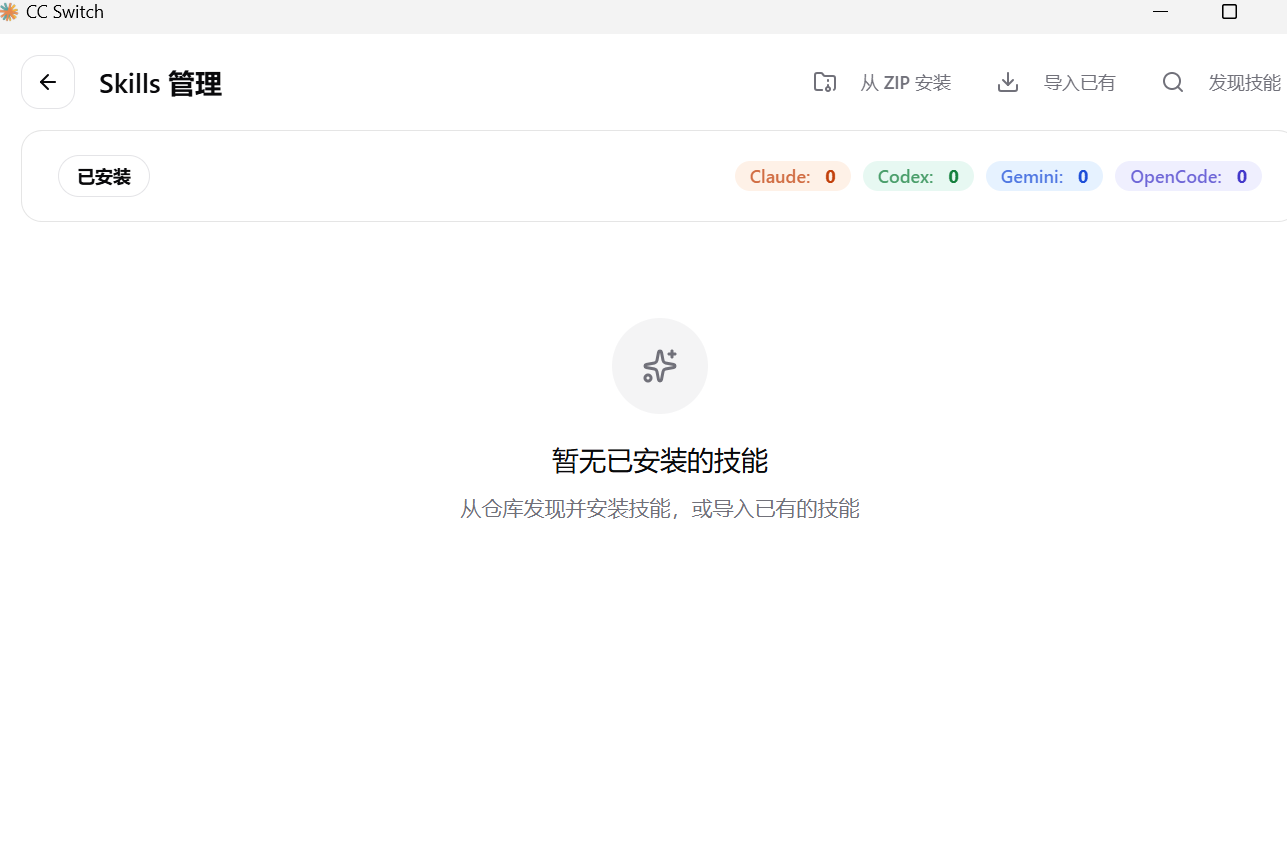Viewport: 1287px width, 844px height.
Task: Click CC Switch window title text
Action: pos(65,12)
